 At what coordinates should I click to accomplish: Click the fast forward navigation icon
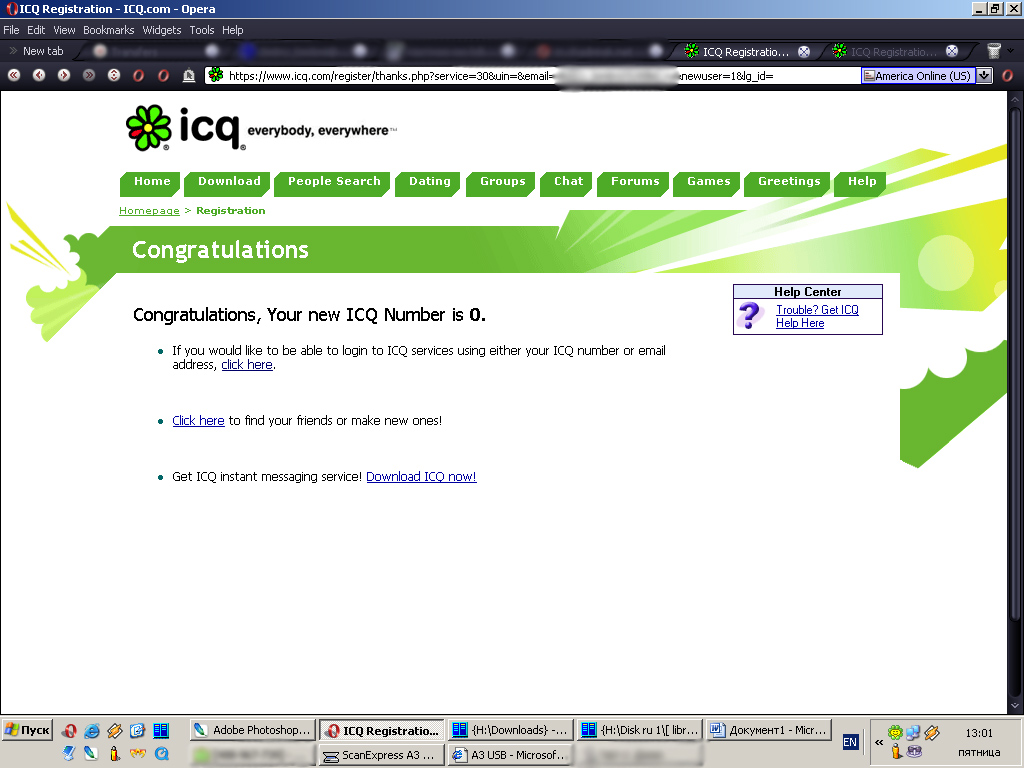[x=89, y=75]
